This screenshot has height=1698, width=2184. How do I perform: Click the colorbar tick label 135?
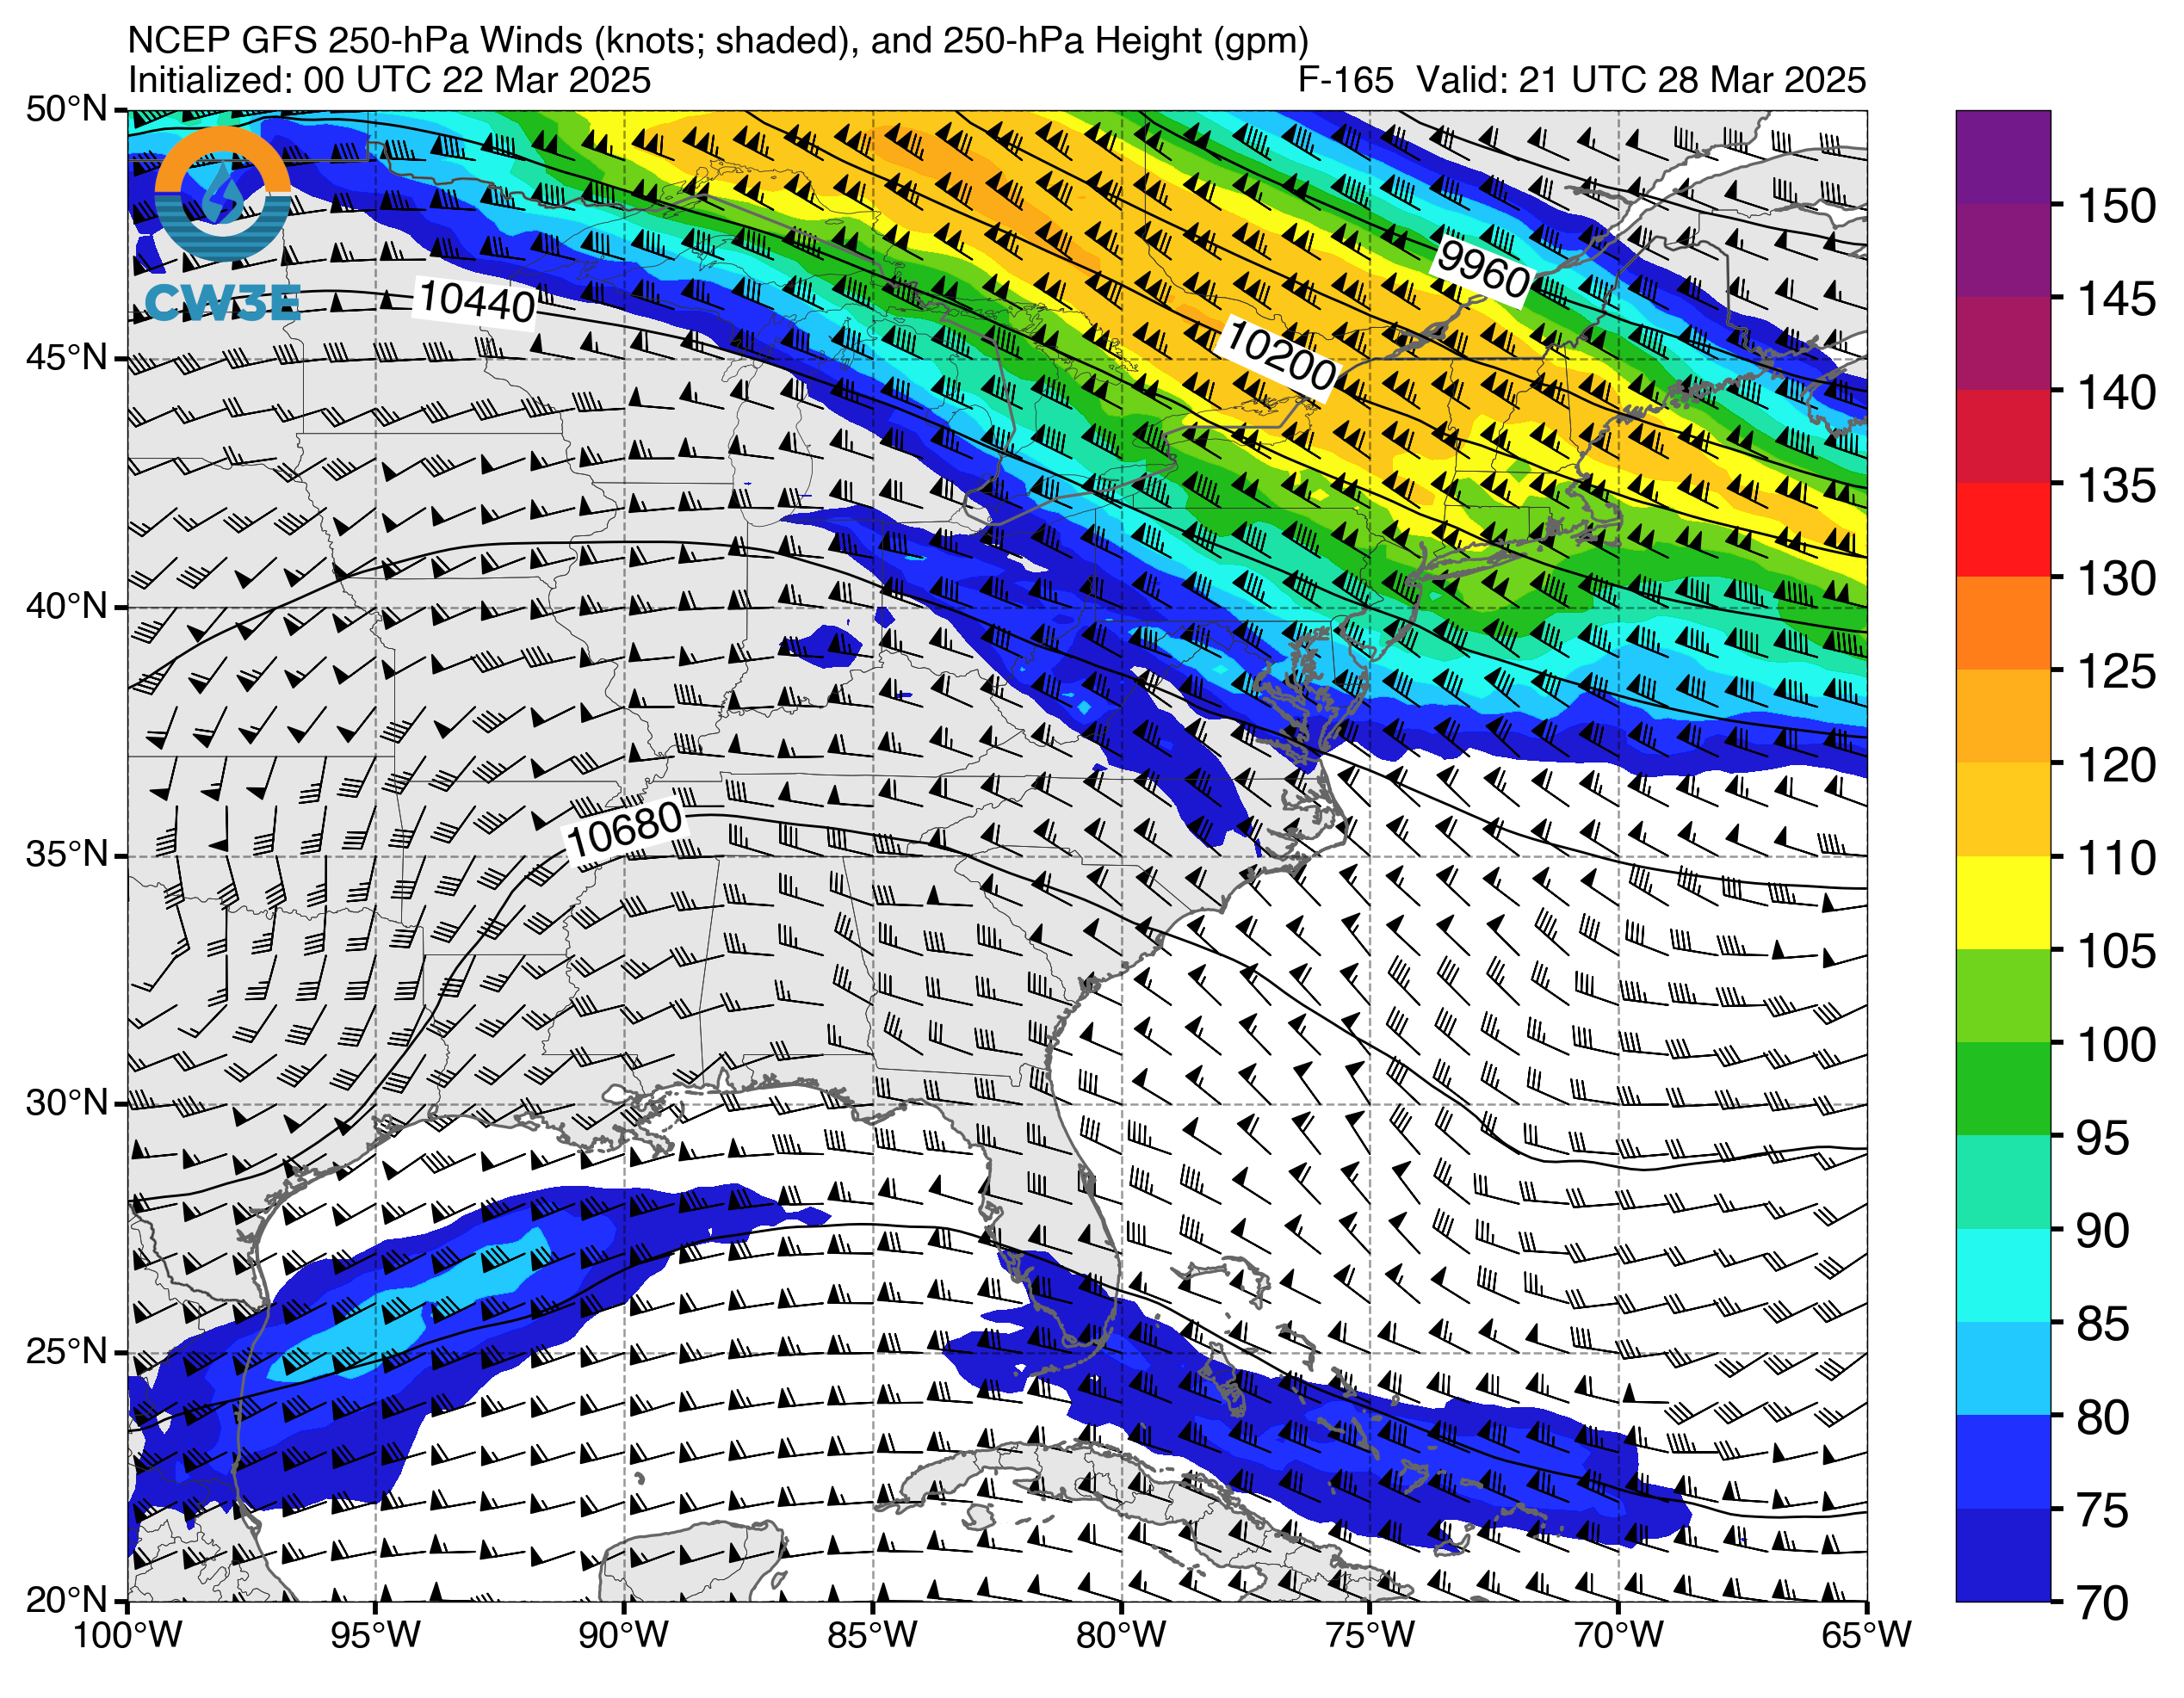(2116, 486)
